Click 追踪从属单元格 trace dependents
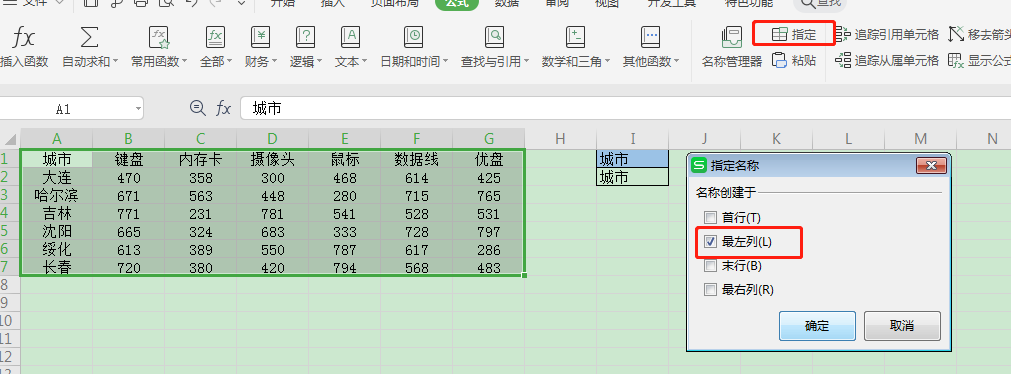The width and height of the screenshot is (1011, 374). [x=887, y=61]
